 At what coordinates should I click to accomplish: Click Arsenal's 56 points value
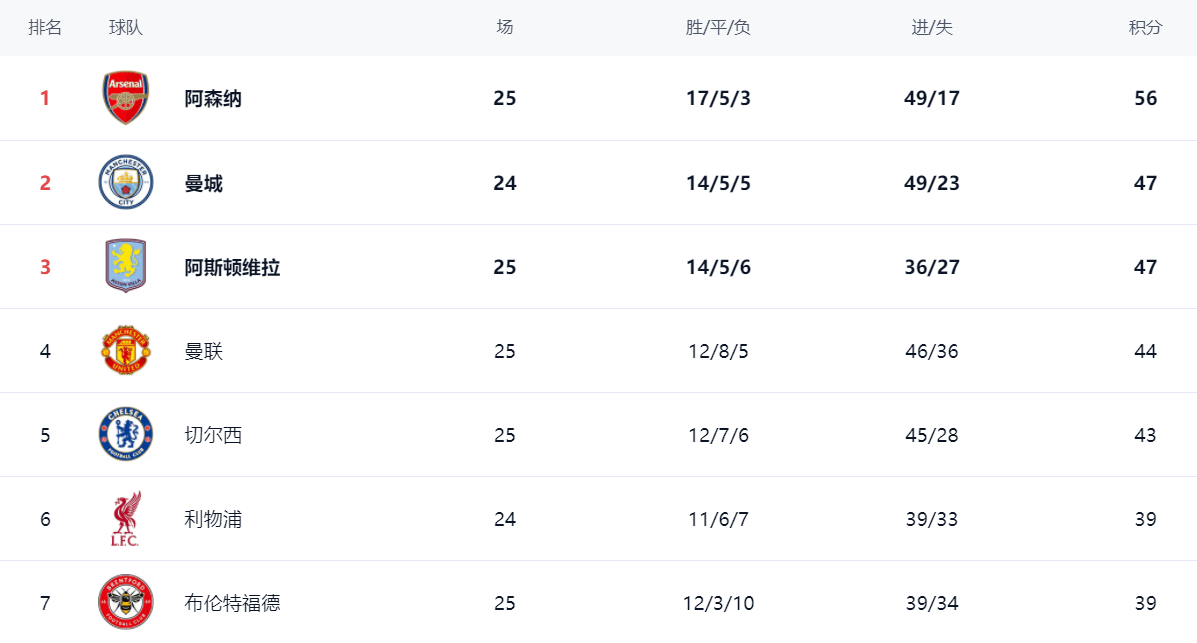(1145, 99)
